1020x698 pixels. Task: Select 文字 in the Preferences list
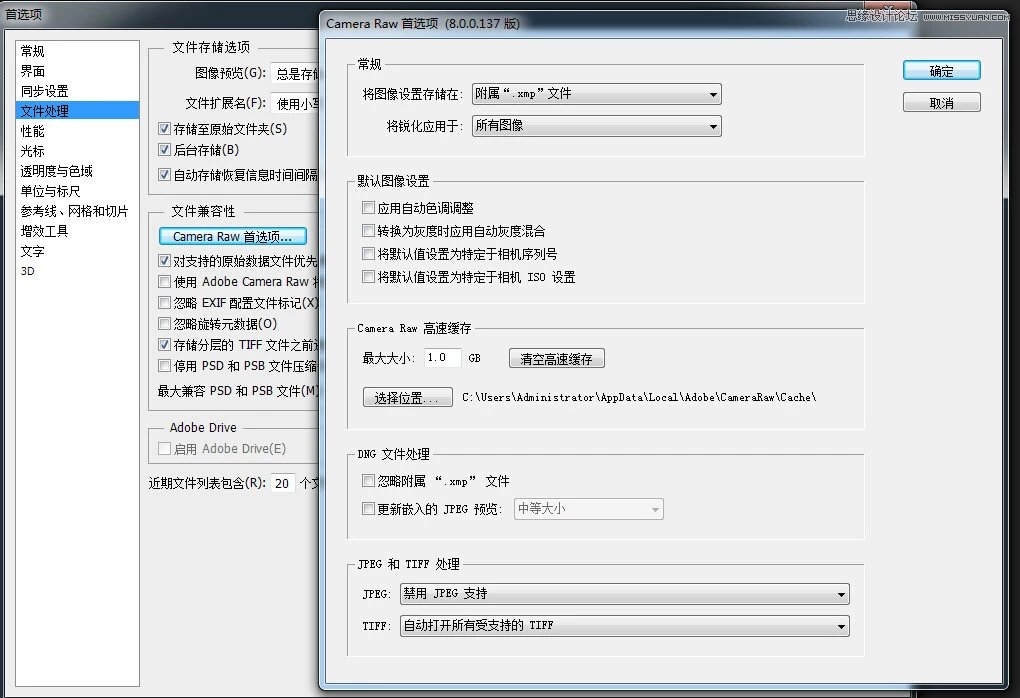[77, 251]
